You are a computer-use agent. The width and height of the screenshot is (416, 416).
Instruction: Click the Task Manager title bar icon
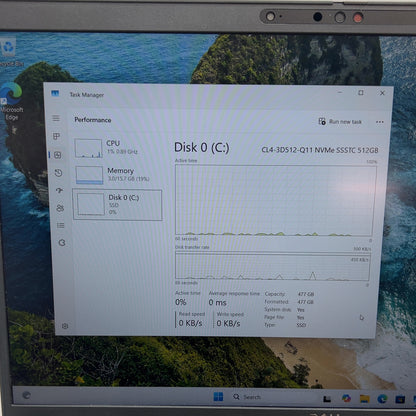pyautogui.click(x=55, y=94)
